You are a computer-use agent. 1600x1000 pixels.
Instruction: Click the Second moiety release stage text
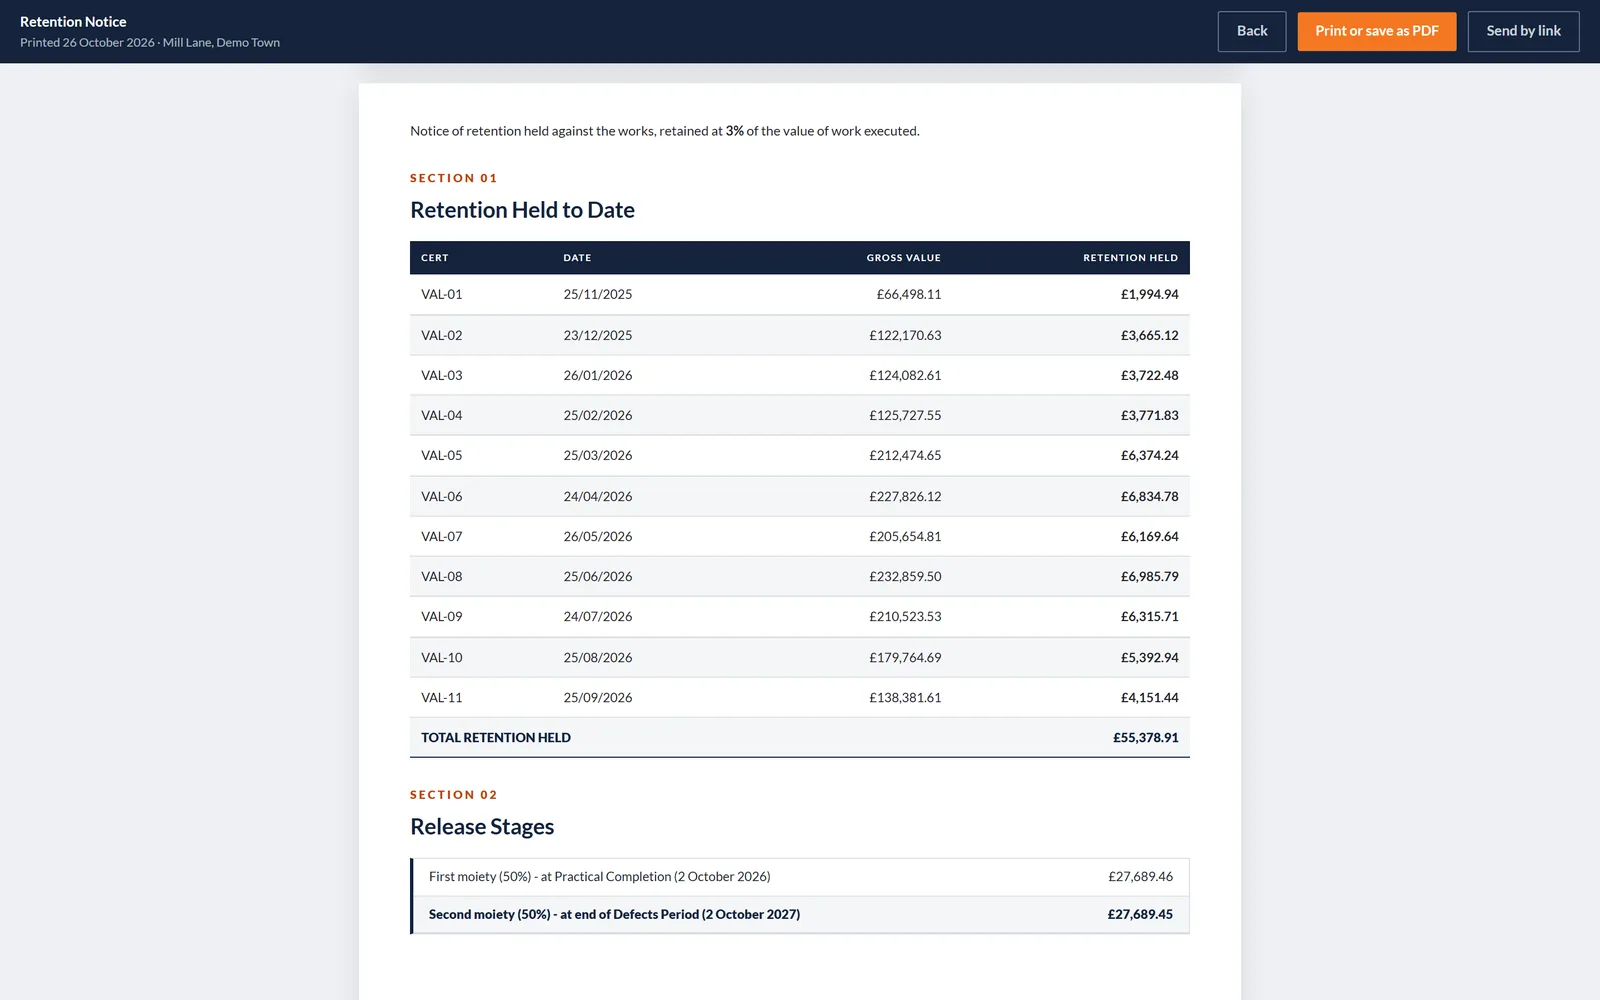(x=614, y=914)
